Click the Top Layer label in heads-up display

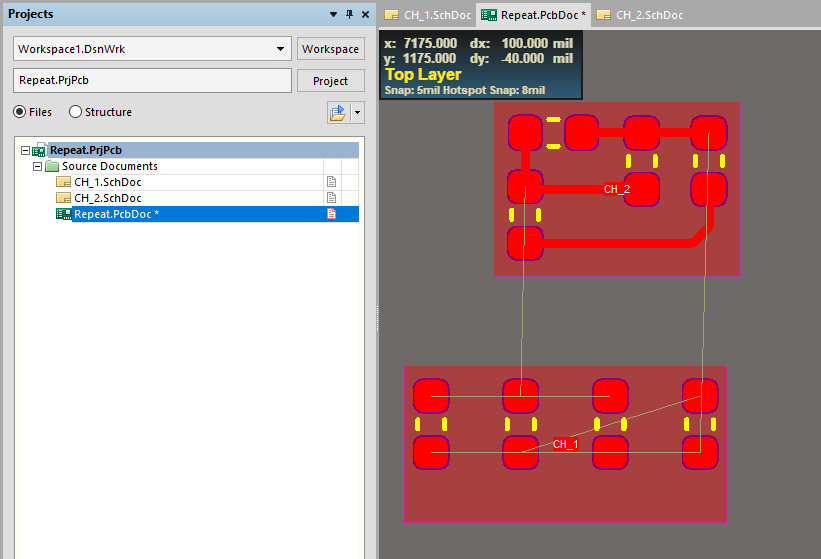click(423, 75)
